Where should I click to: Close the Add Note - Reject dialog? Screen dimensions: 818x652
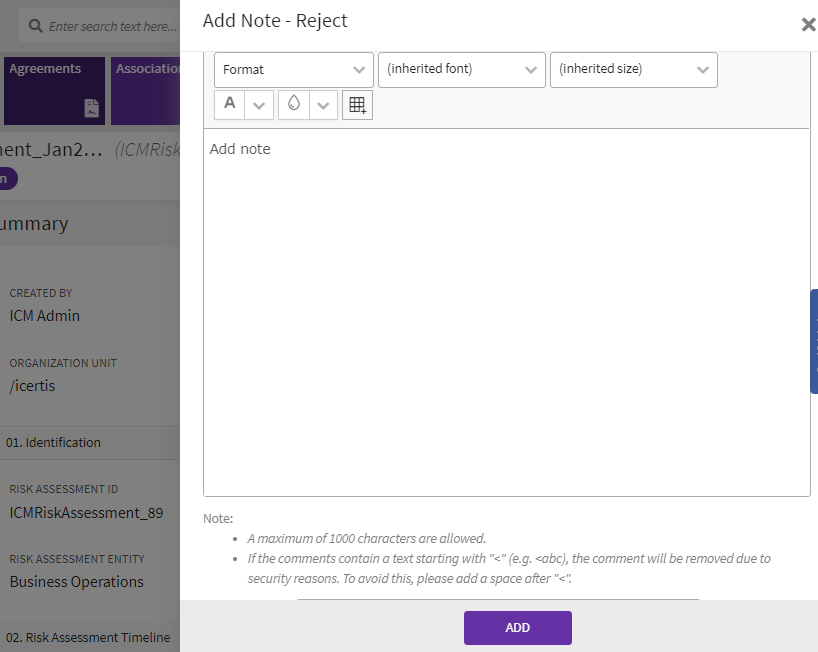tap(808, 25)
